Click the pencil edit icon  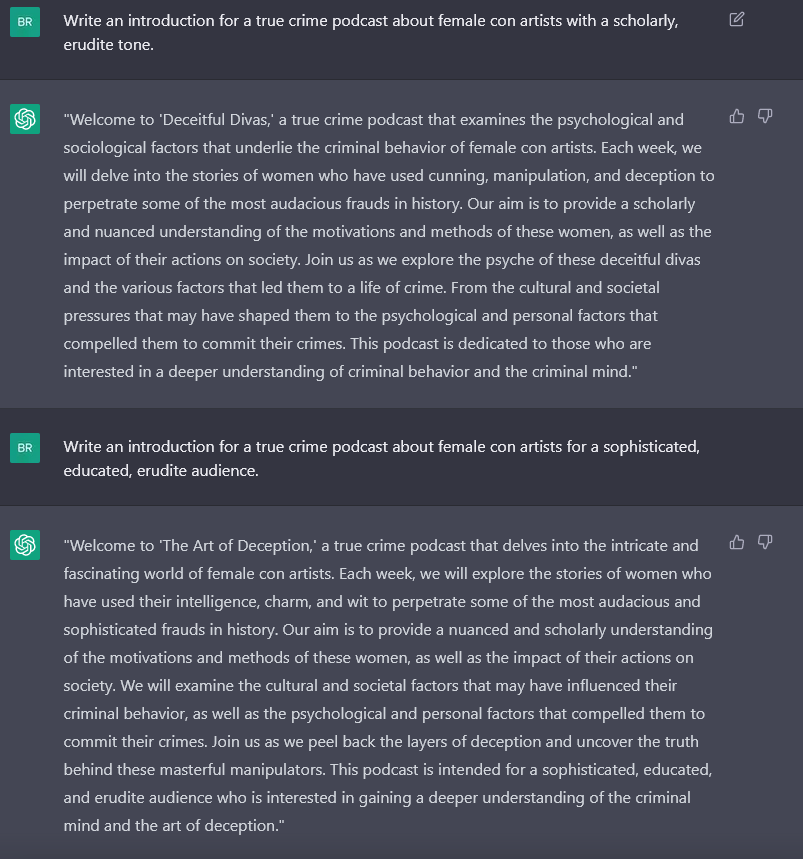coord(737,19)
